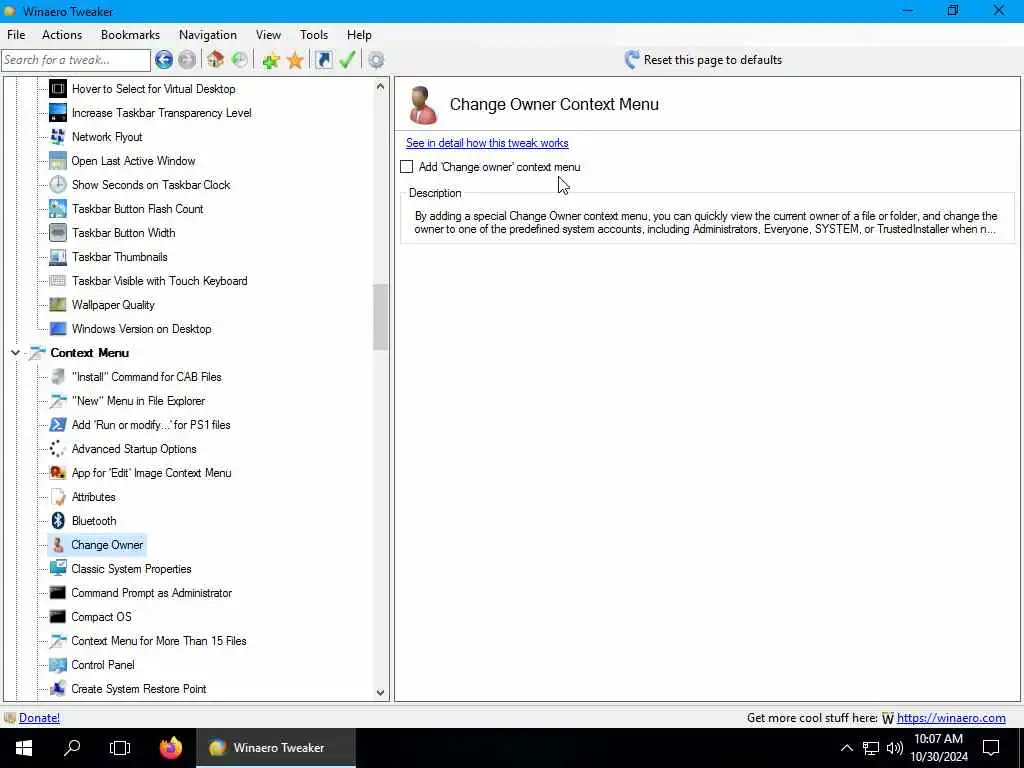The width and height of the screenshot is (1024, 768).
Task: Click the Wallpaper Quality icon
Action: [57, 305]
